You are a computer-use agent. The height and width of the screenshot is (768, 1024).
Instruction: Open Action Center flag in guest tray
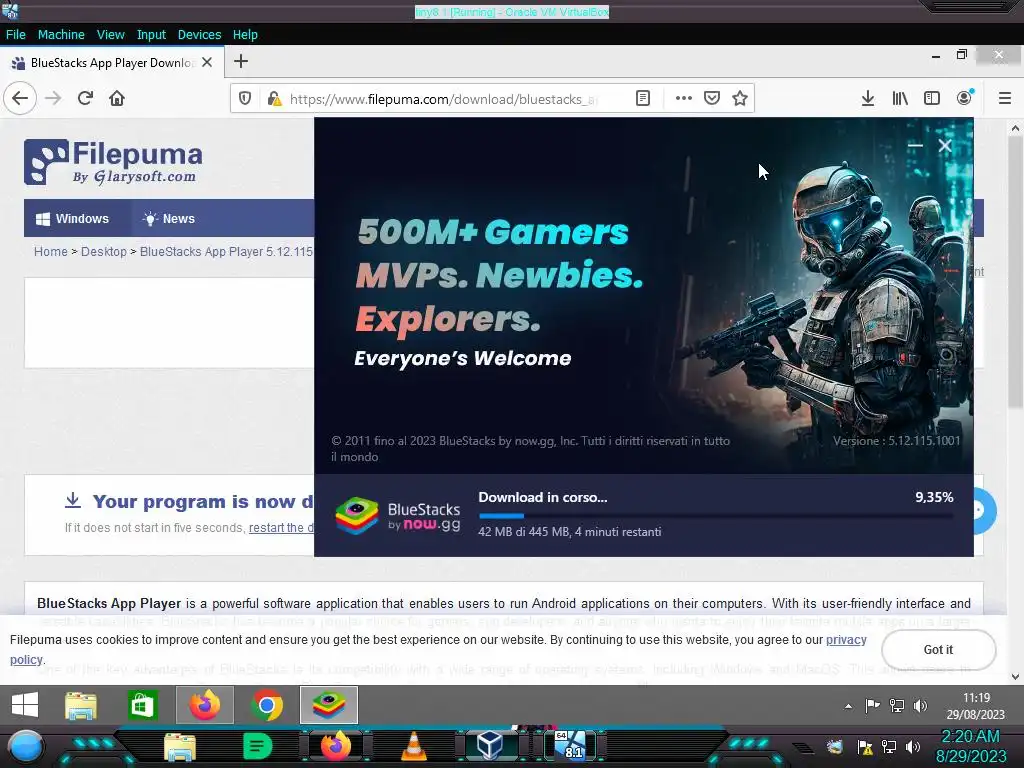pos(872,706)
